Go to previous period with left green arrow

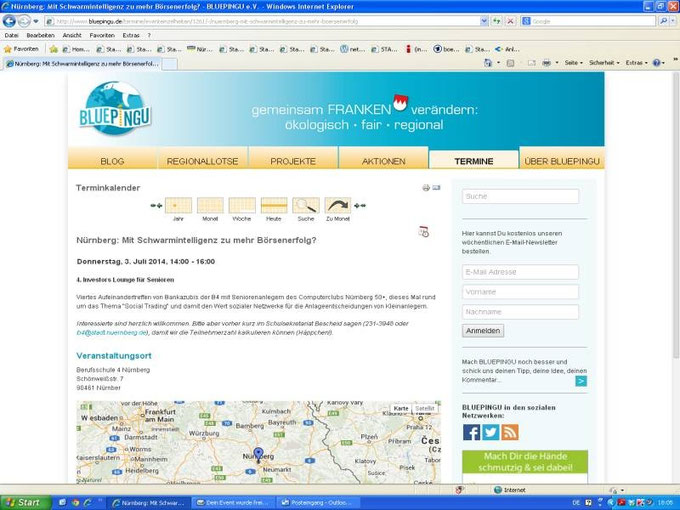coord(157,206)
